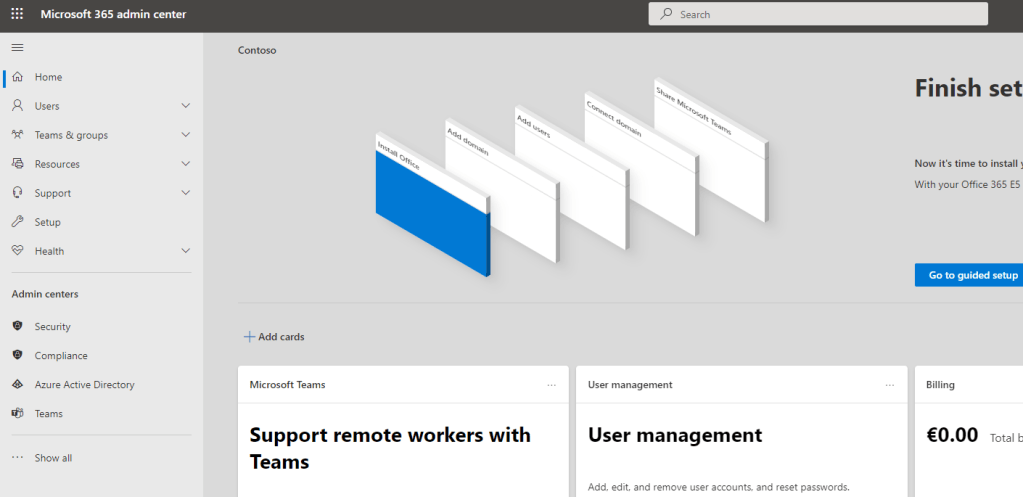1023x497 pixels.
Task: Open Security admin center shield icon
Action: [x=17, y=327]
